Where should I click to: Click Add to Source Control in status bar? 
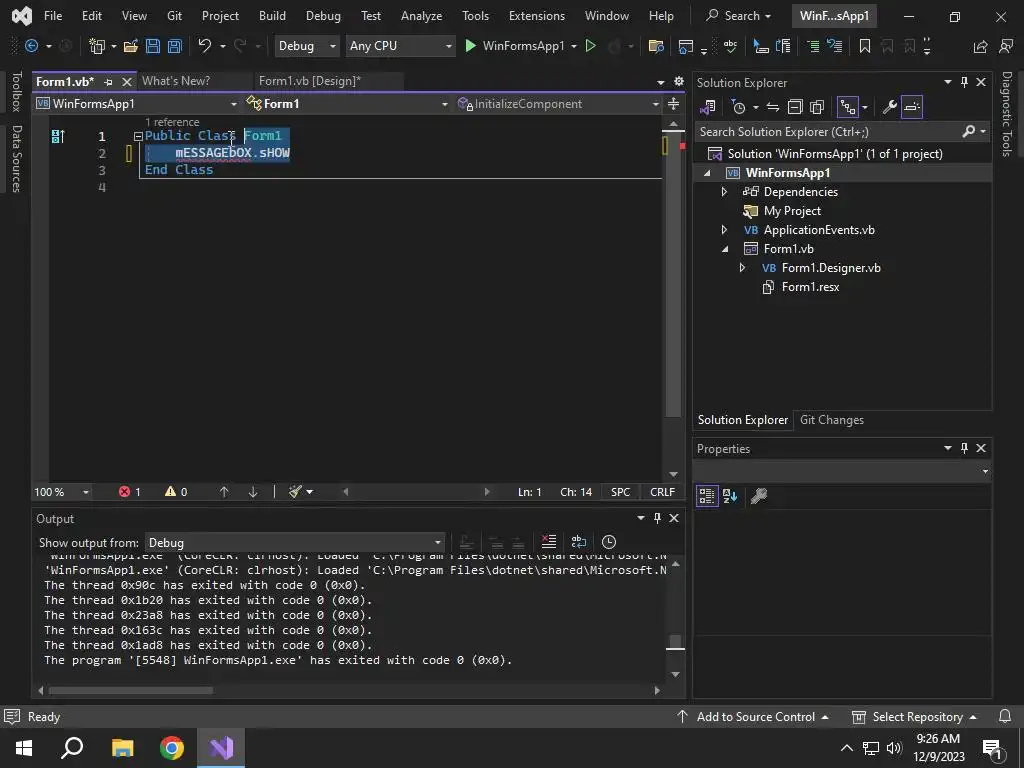click(x=753, y=716)
